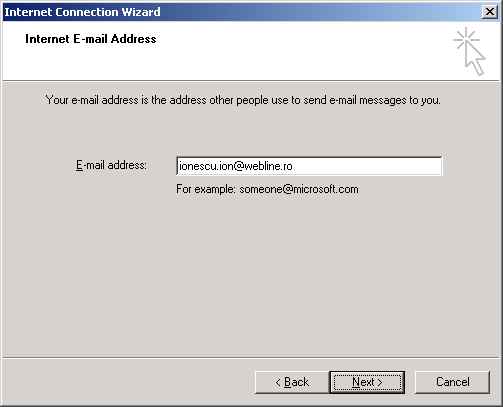503x407 pixels.
Task: Click the Internet E-mail Address heading
Action: [x=91, y=39]
